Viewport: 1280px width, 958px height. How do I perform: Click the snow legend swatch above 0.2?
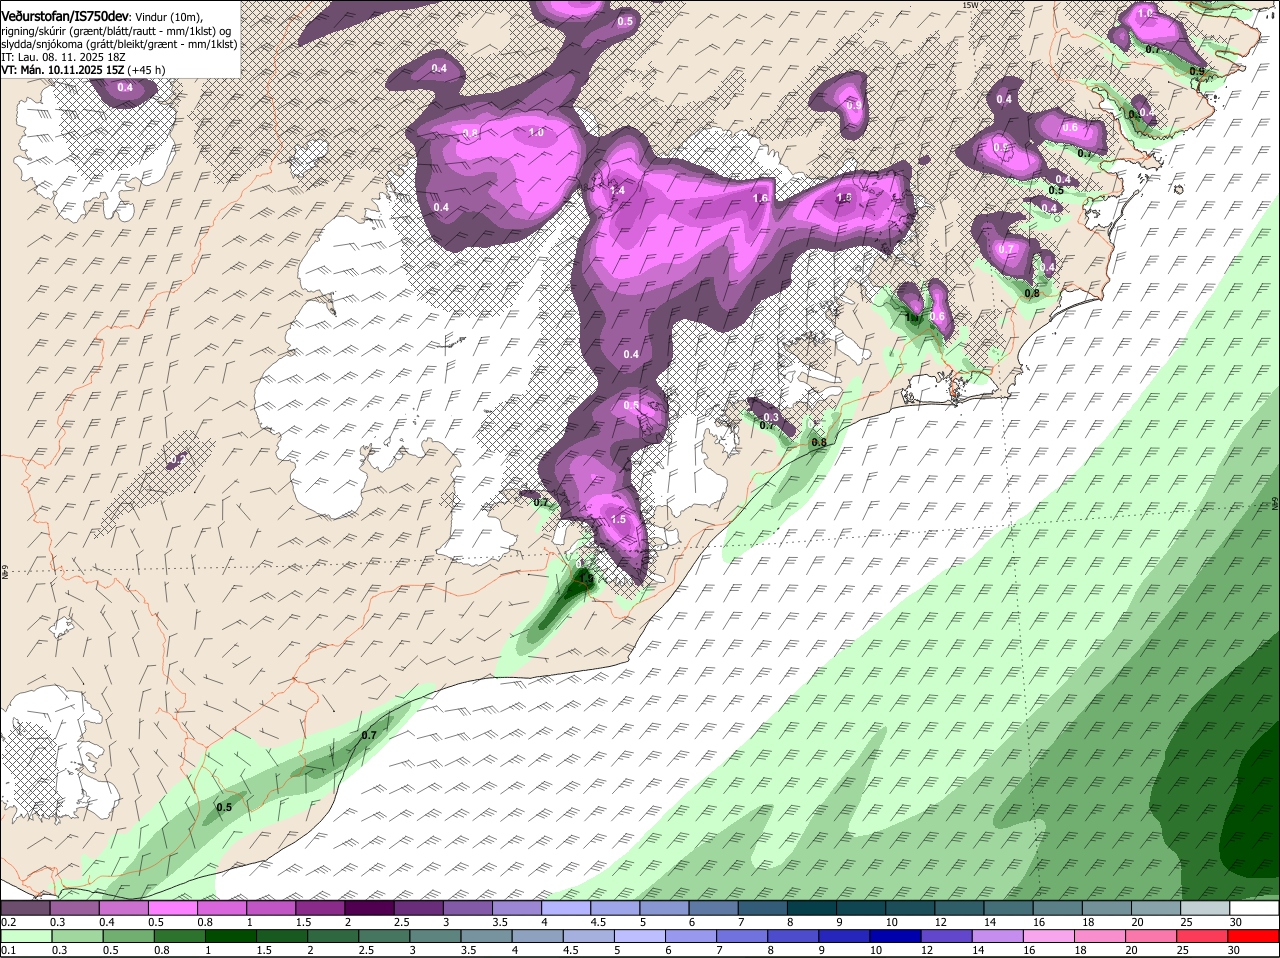25,908
